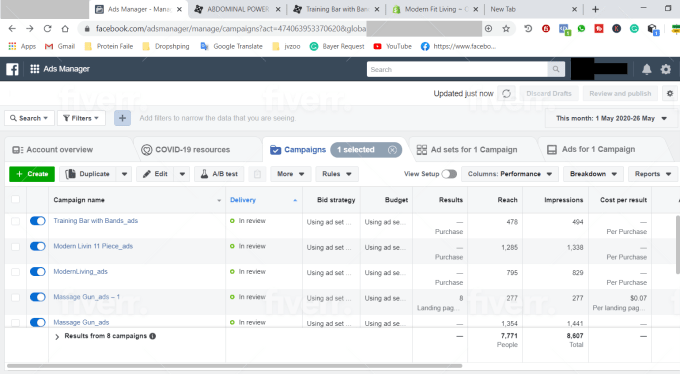This screenshot has width=680, height=374.
Task: Enable the View Setup switch
Action: click(x=449, y=174)
